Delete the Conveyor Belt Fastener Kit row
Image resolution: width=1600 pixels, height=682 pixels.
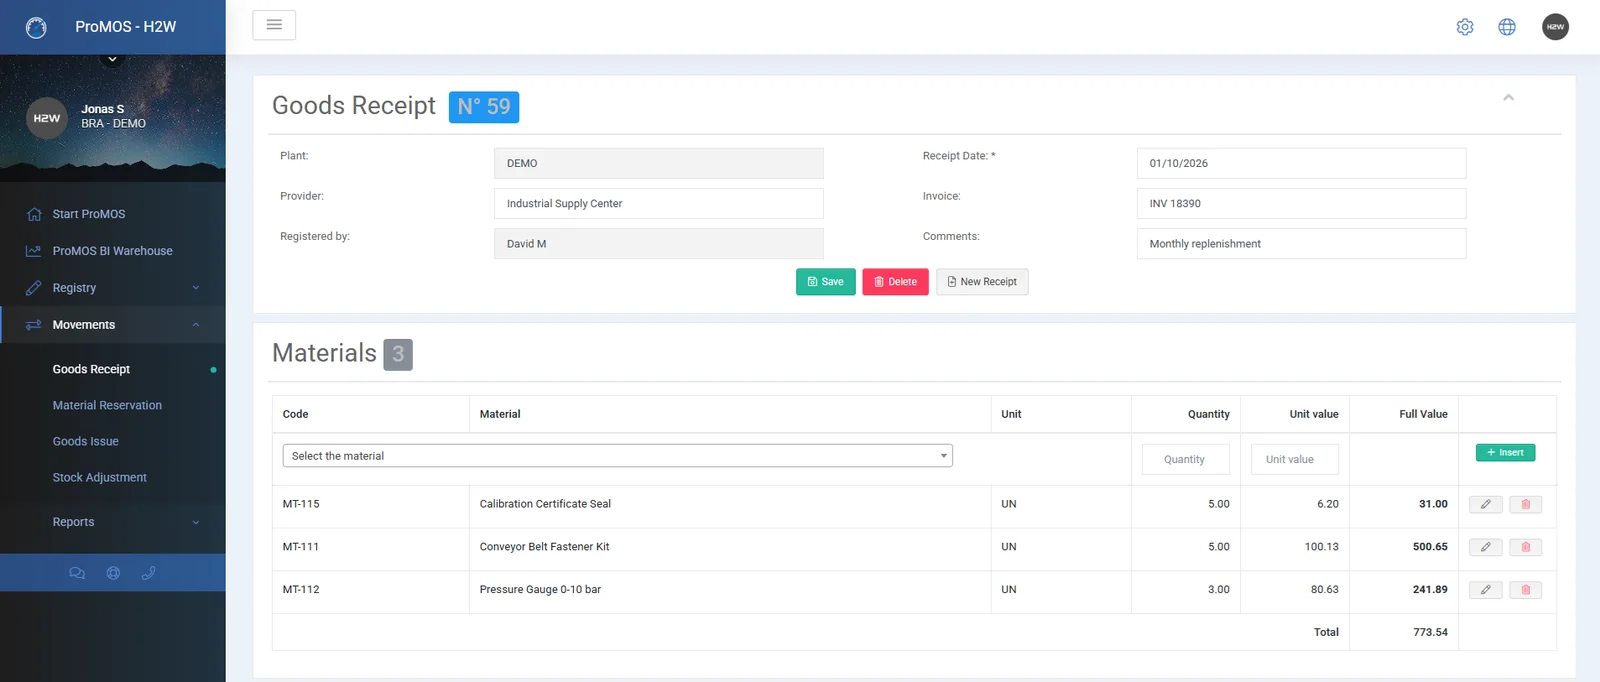(1526, 547)
